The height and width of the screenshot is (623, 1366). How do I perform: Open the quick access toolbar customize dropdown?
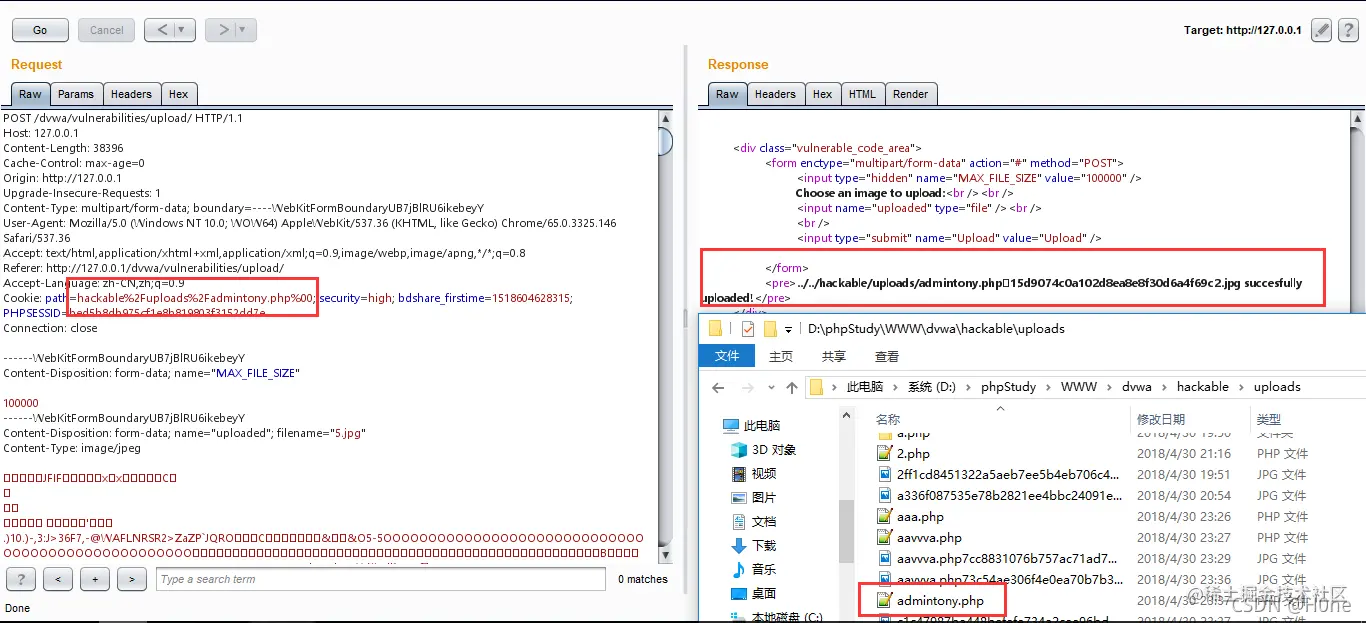point(788,329)
